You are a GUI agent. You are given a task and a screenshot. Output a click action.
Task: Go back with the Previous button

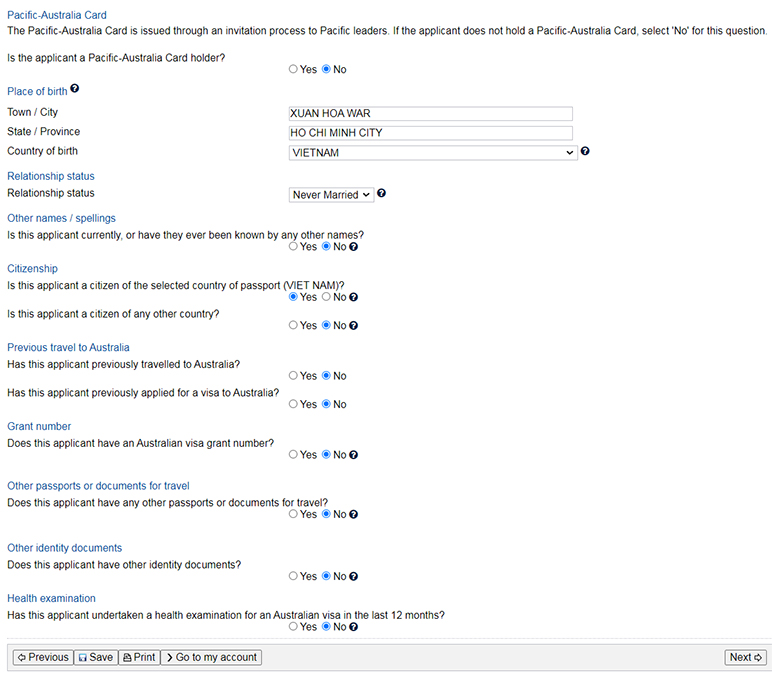[43, 658]
